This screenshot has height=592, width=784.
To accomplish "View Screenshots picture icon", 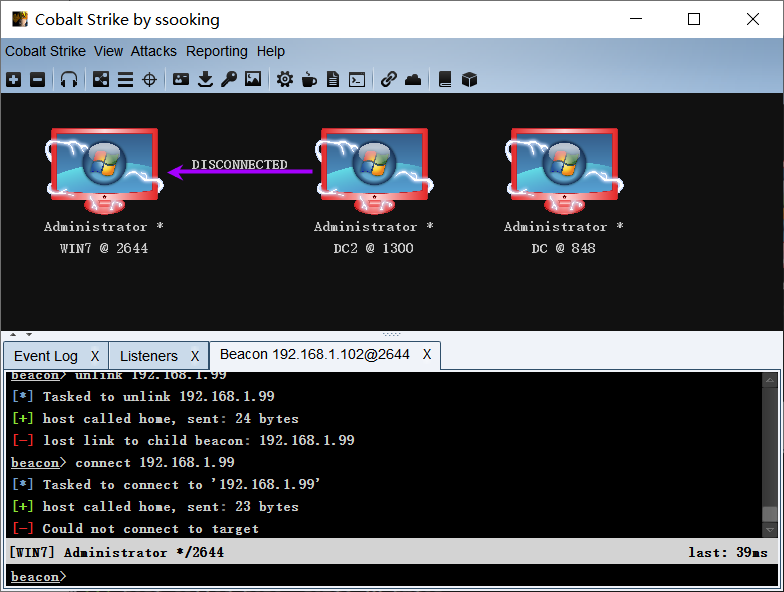I will pos(253,79).
